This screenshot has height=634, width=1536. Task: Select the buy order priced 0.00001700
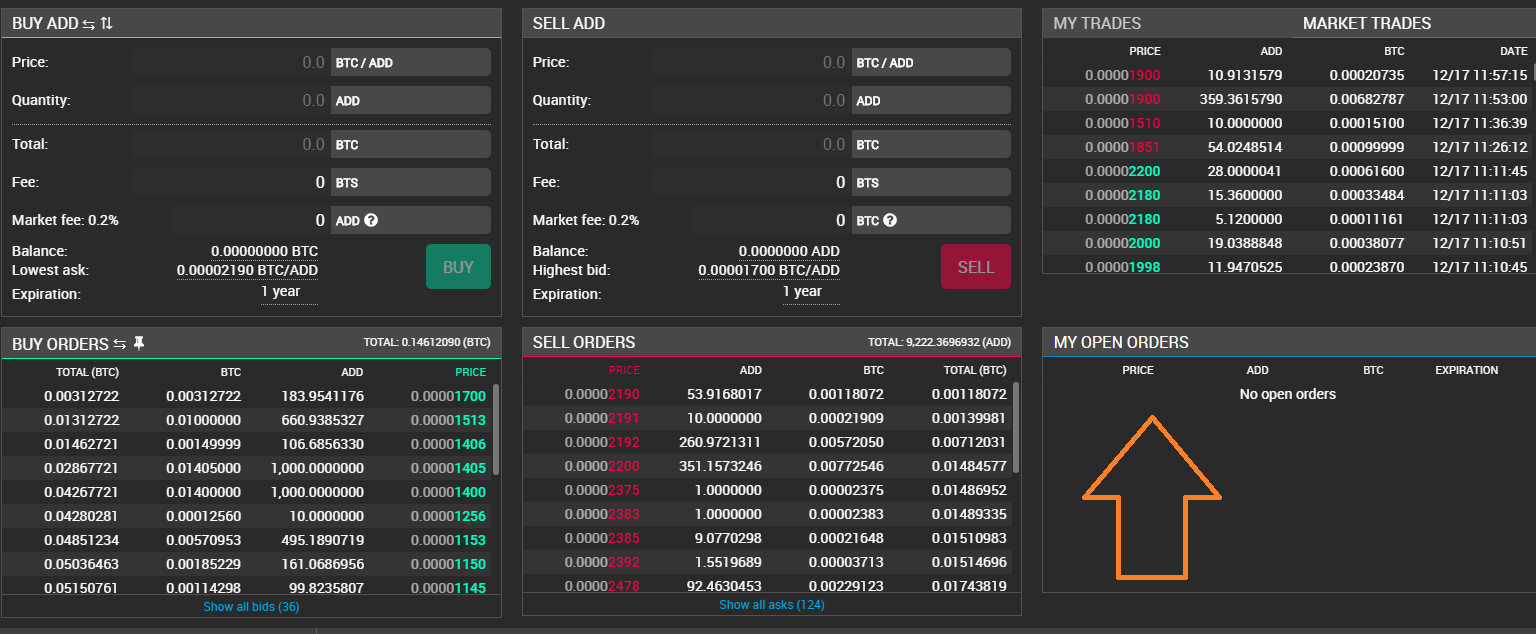click(248, 396)
